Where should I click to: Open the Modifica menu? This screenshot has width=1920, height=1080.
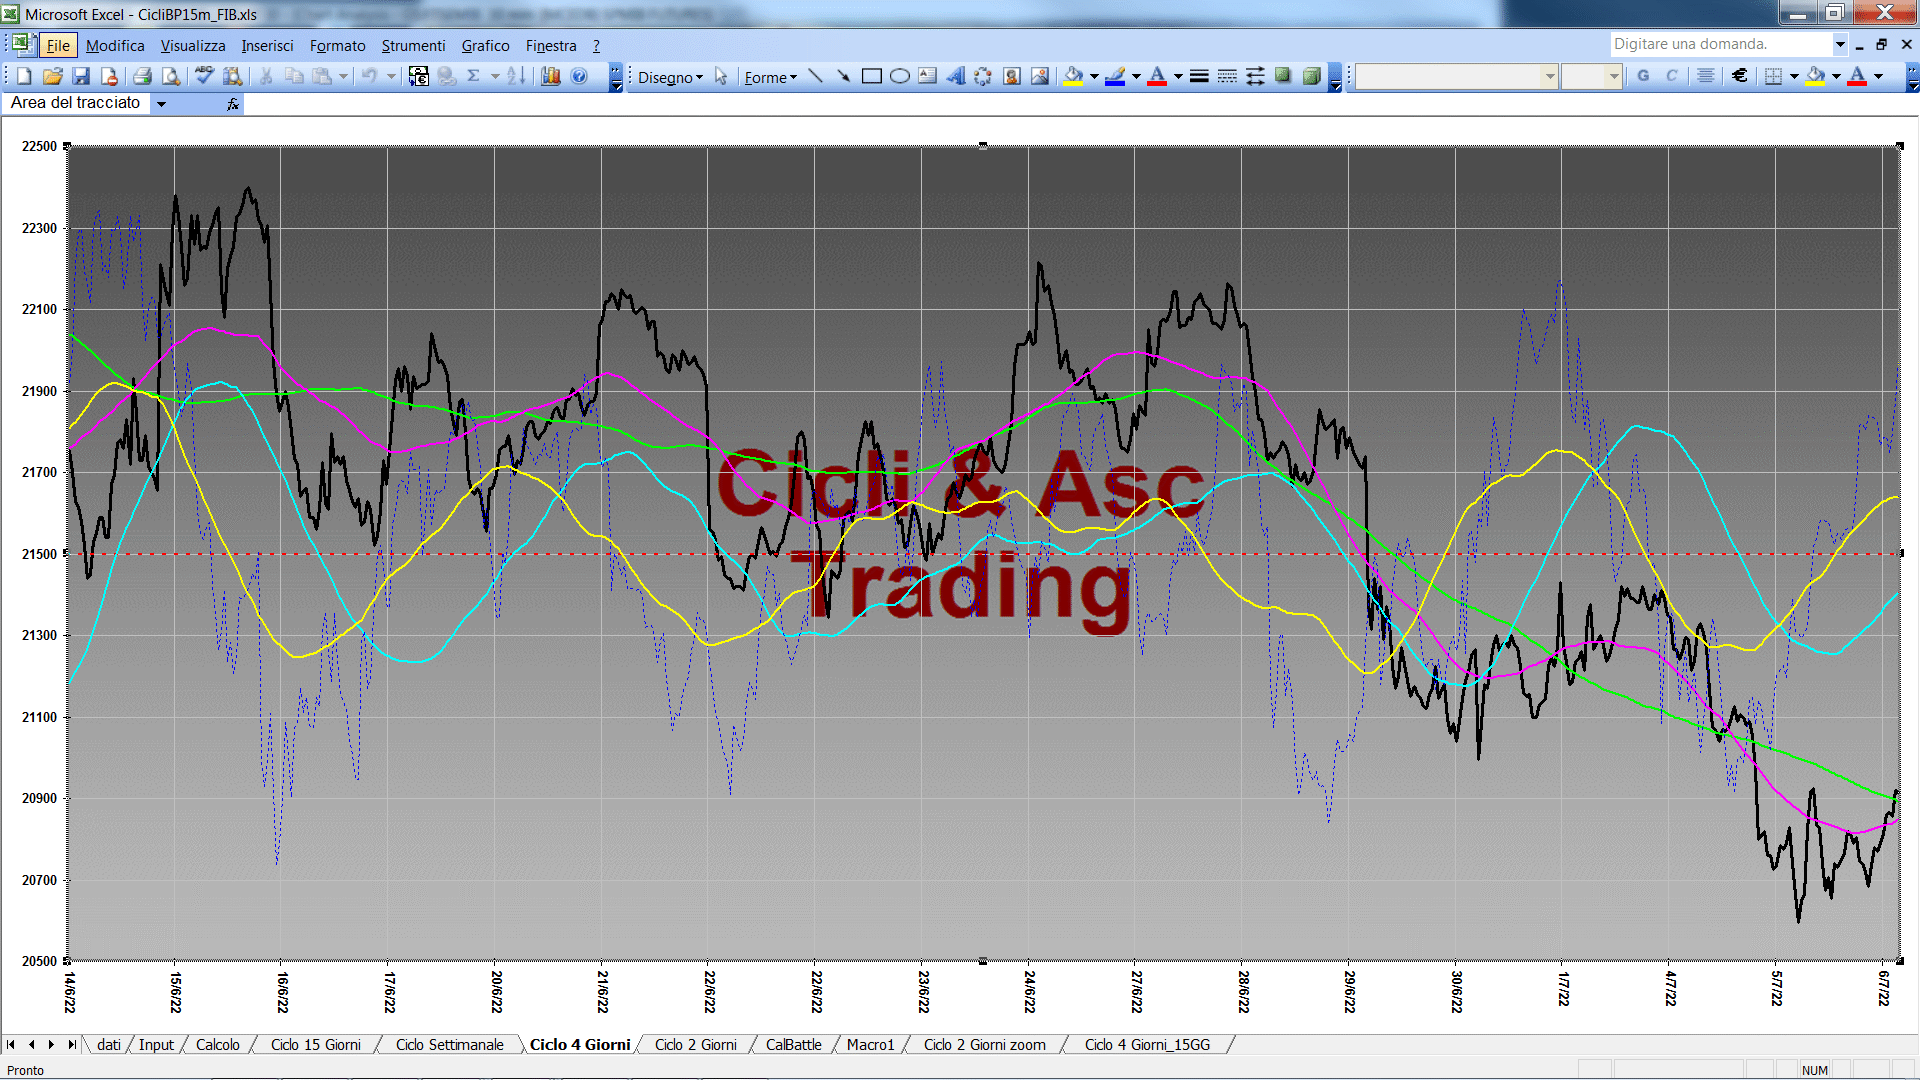[115, 46]
